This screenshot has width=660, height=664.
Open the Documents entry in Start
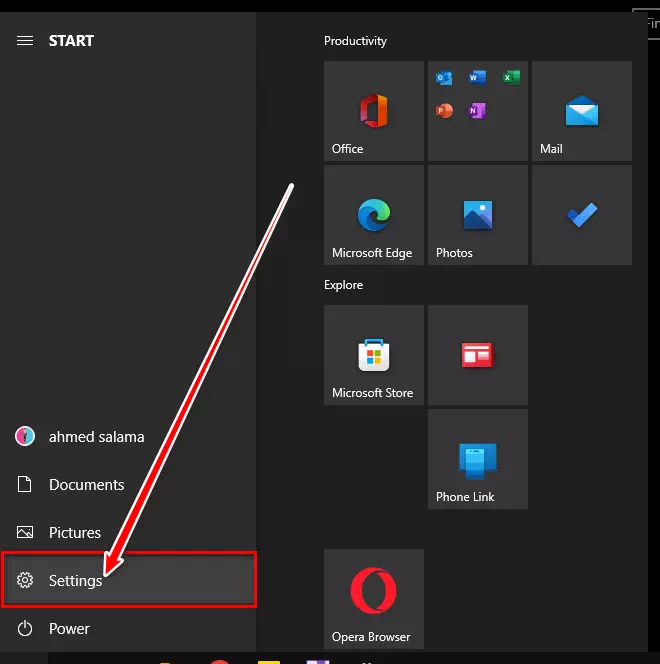pos(128,484)
